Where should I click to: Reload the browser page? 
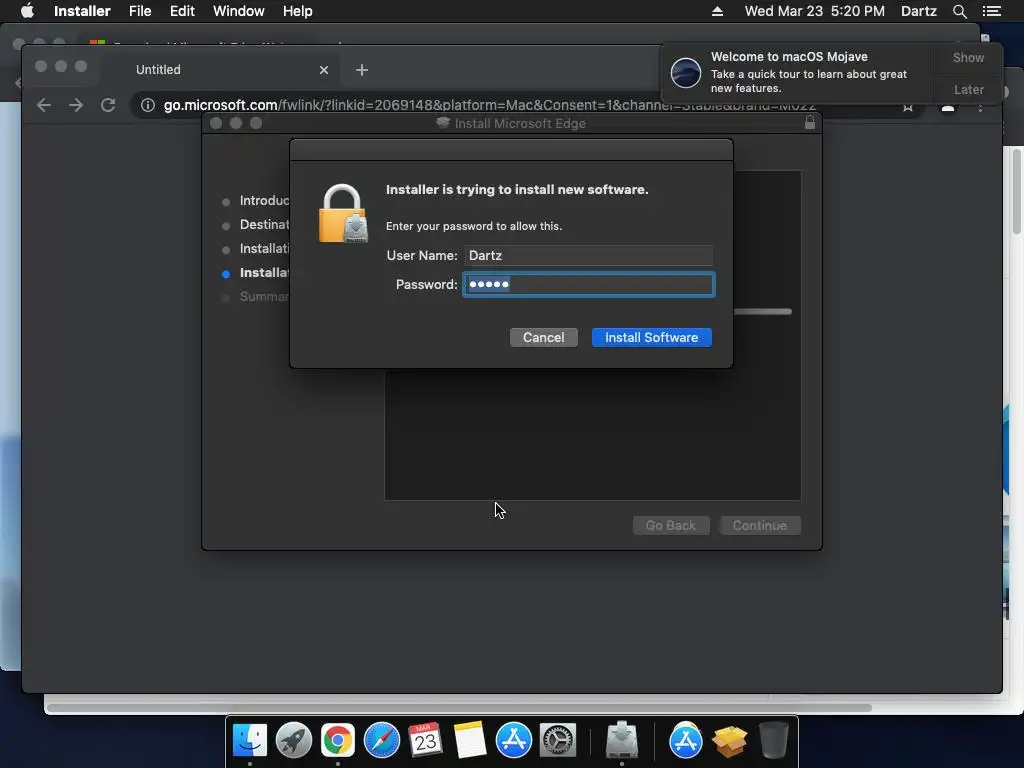pos(108,105)
